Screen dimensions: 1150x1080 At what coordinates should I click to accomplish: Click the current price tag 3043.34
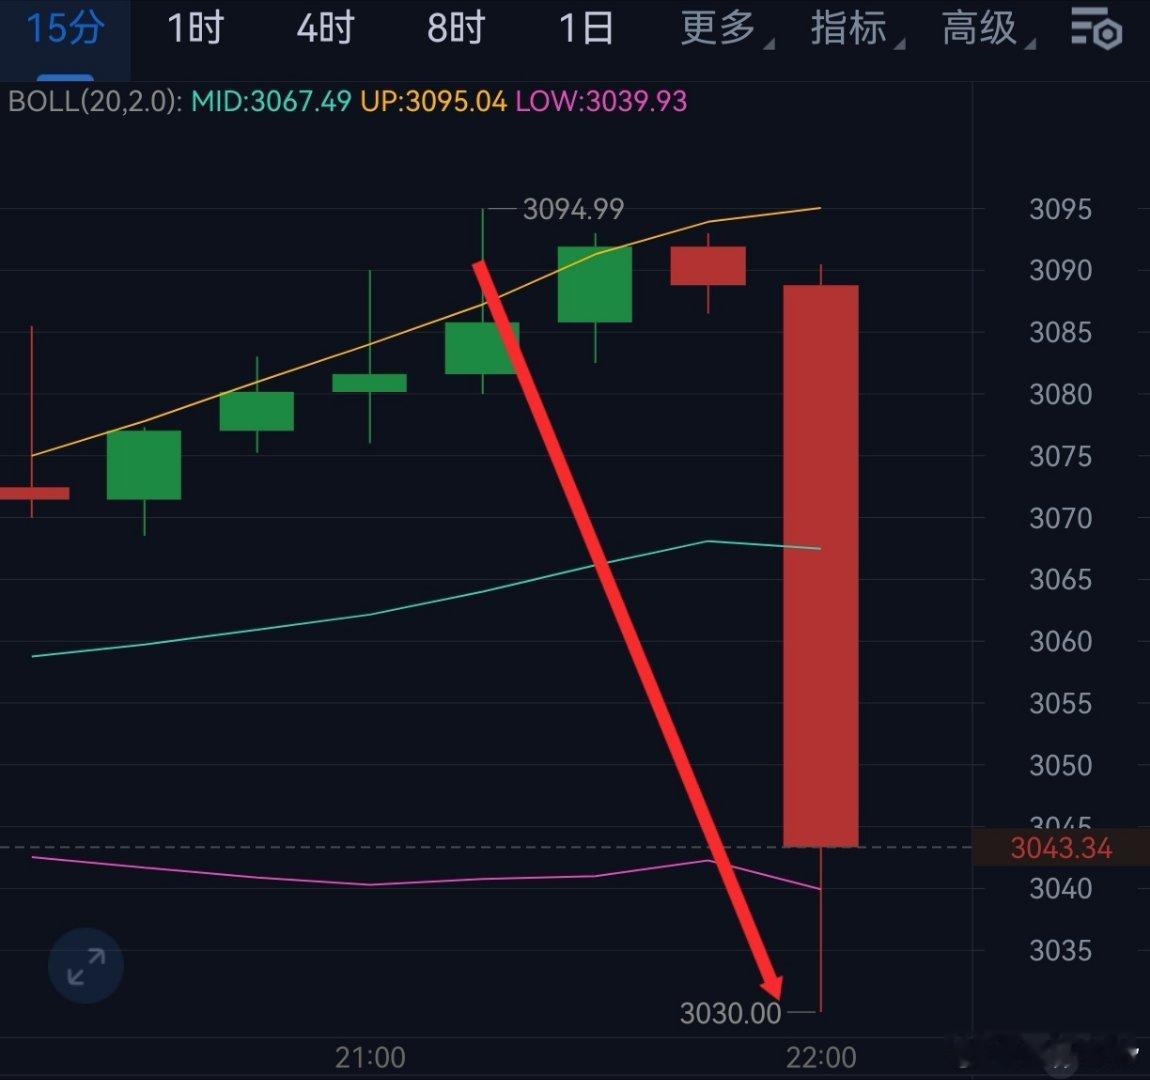pos(1061,848)
